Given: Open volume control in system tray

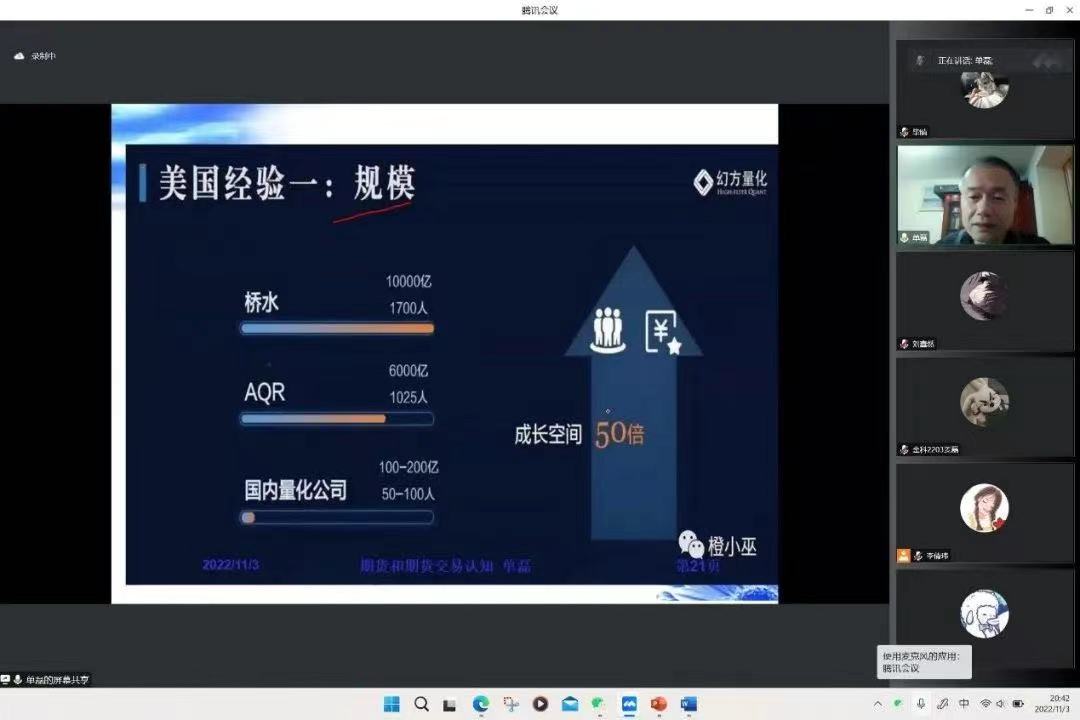Looking at the screenshot, I should coord(1001,704).
